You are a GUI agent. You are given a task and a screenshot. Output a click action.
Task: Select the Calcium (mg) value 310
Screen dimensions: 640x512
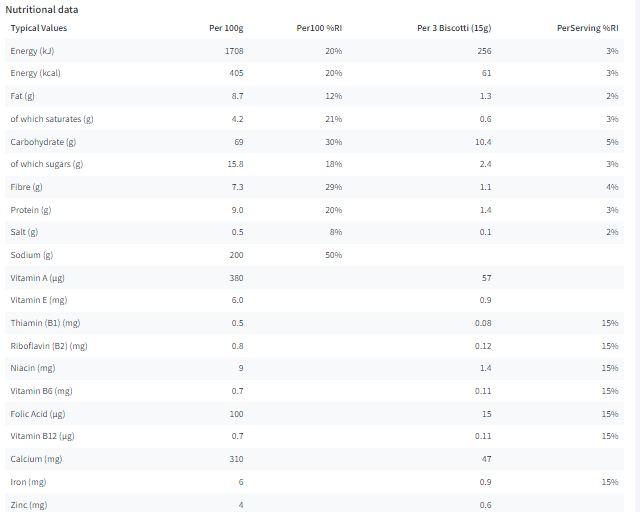tap(236, 459)
